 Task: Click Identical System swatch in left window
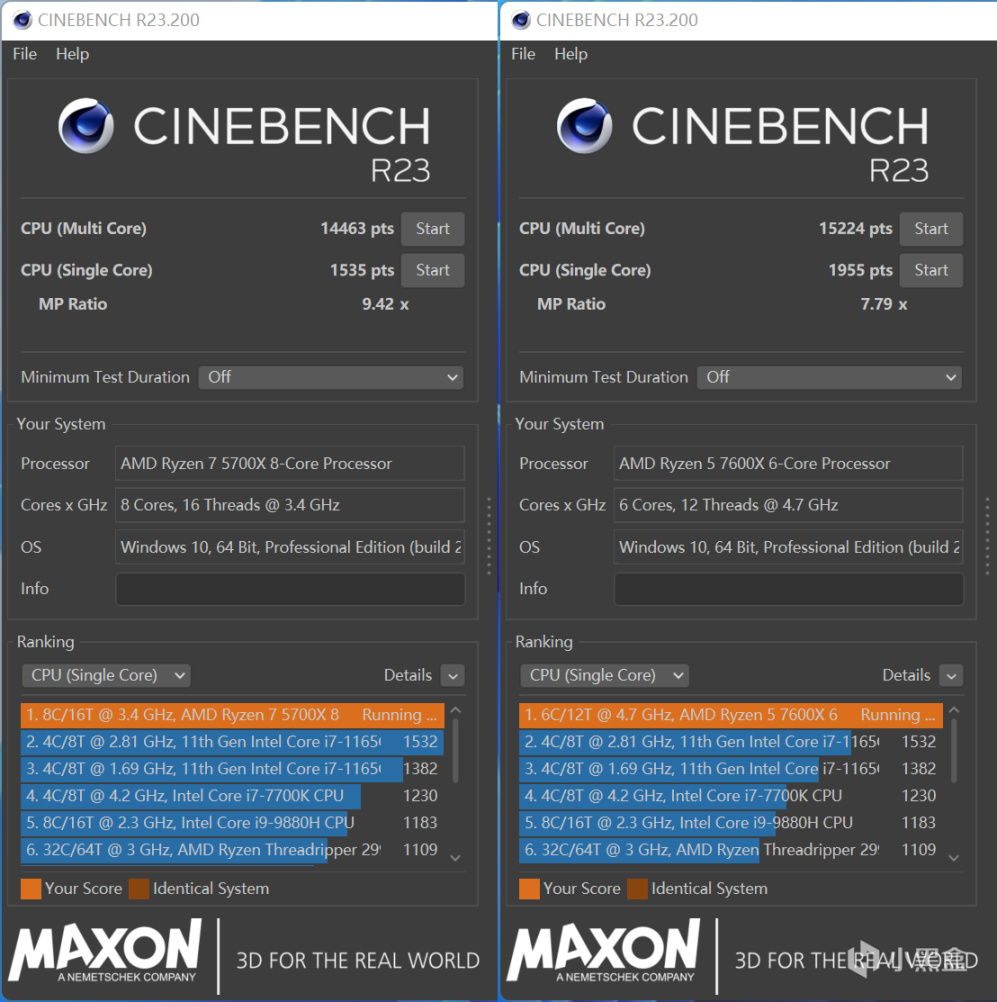point(139,889)
